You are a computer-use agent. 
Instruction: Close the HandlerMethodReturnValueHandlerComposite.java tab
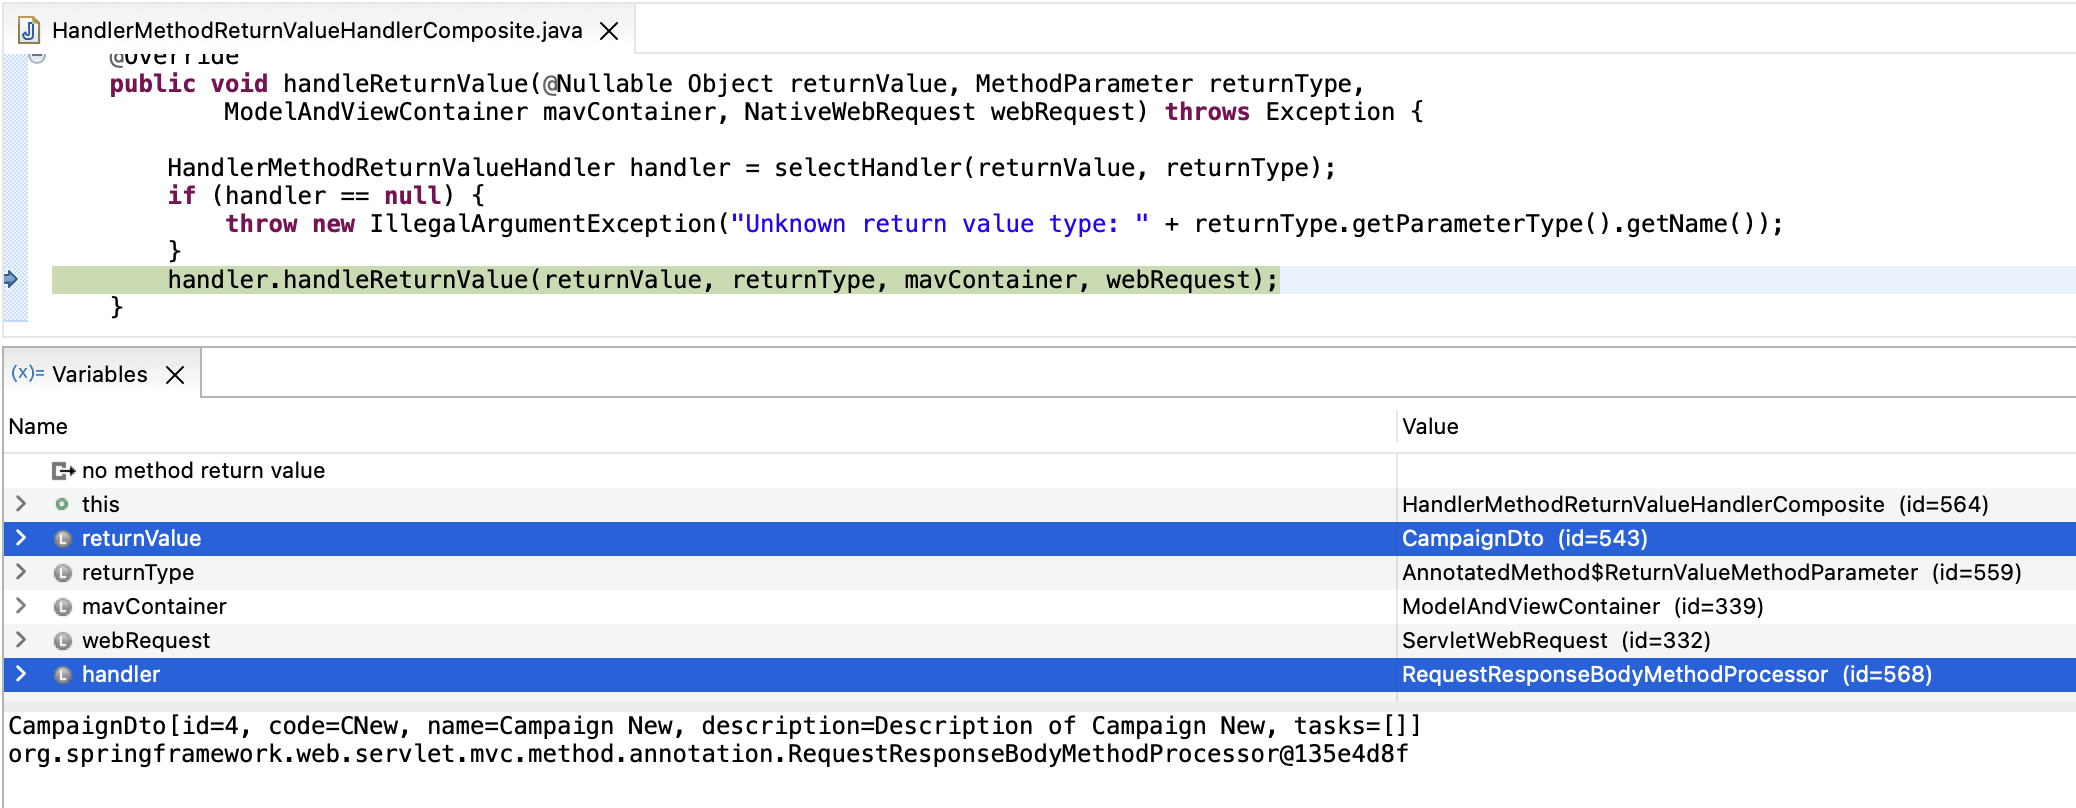tap(609, 31)
